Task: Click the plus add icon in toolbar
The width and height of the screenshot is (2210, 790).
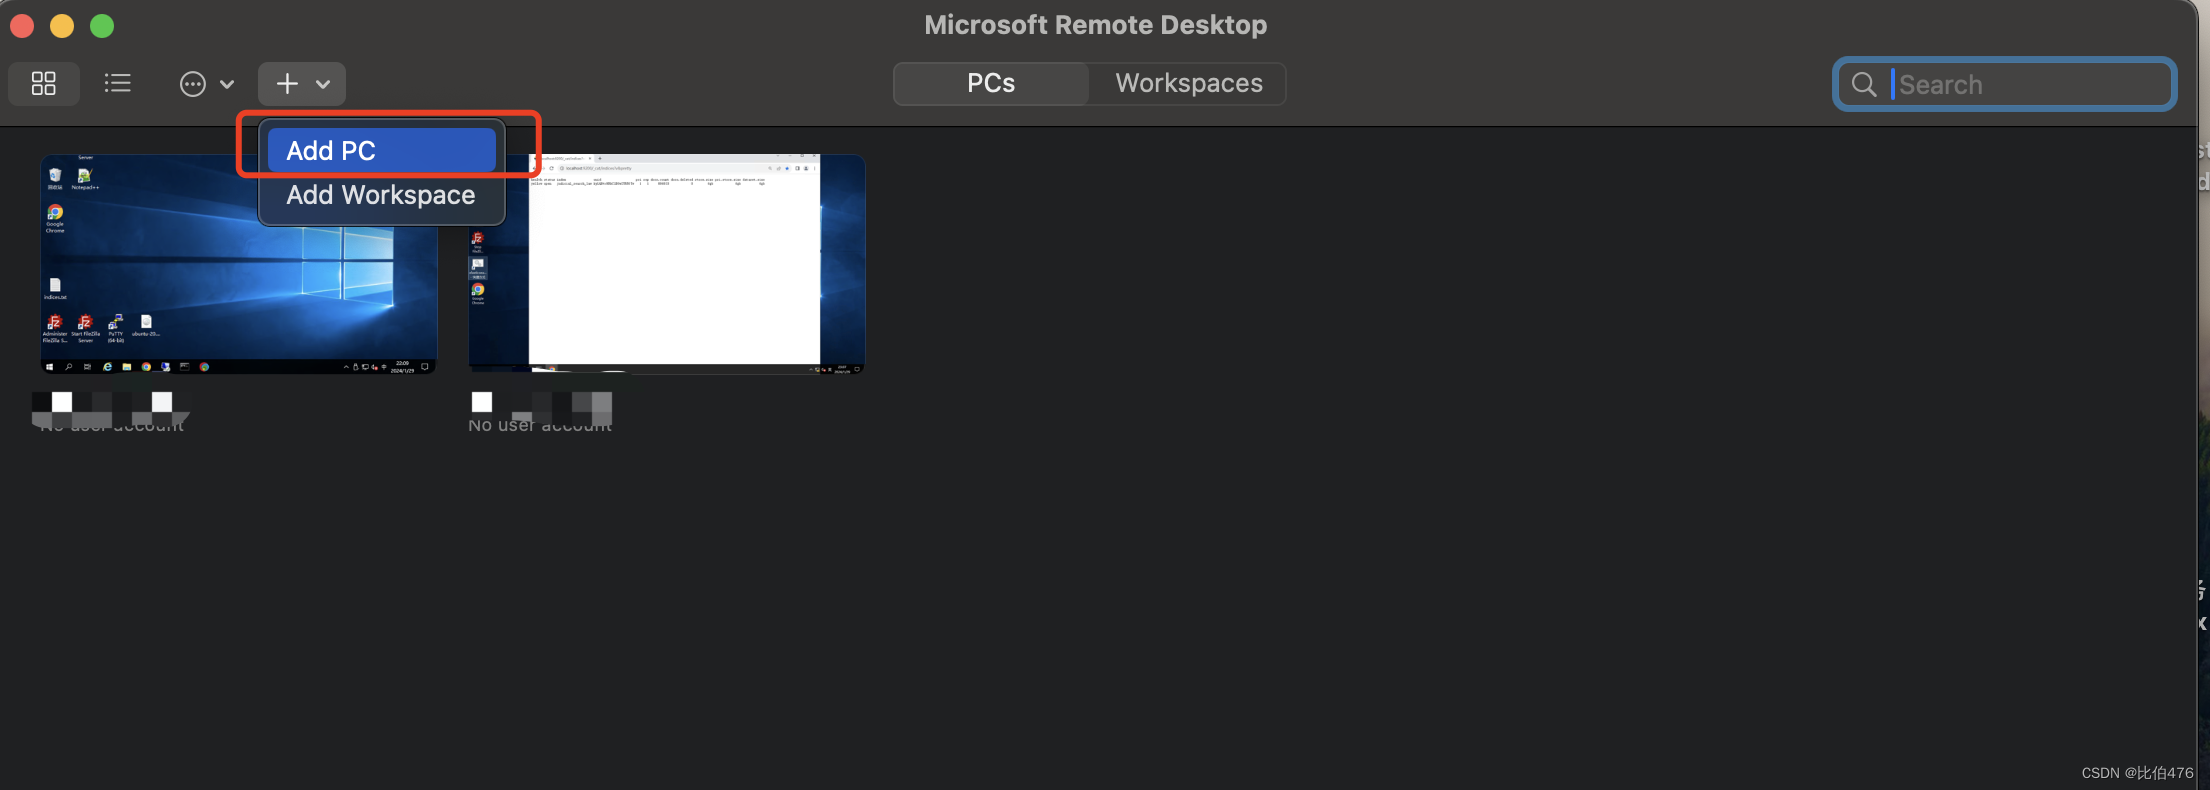Action: click(287, 84)
